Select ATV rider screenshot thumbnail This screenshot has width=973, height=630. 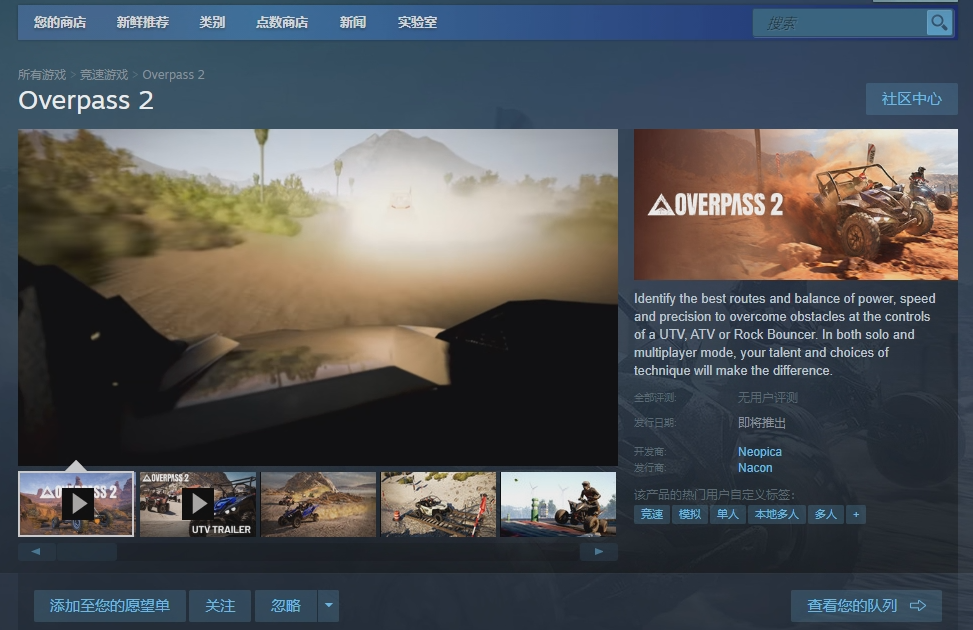[x=558, y=504]
